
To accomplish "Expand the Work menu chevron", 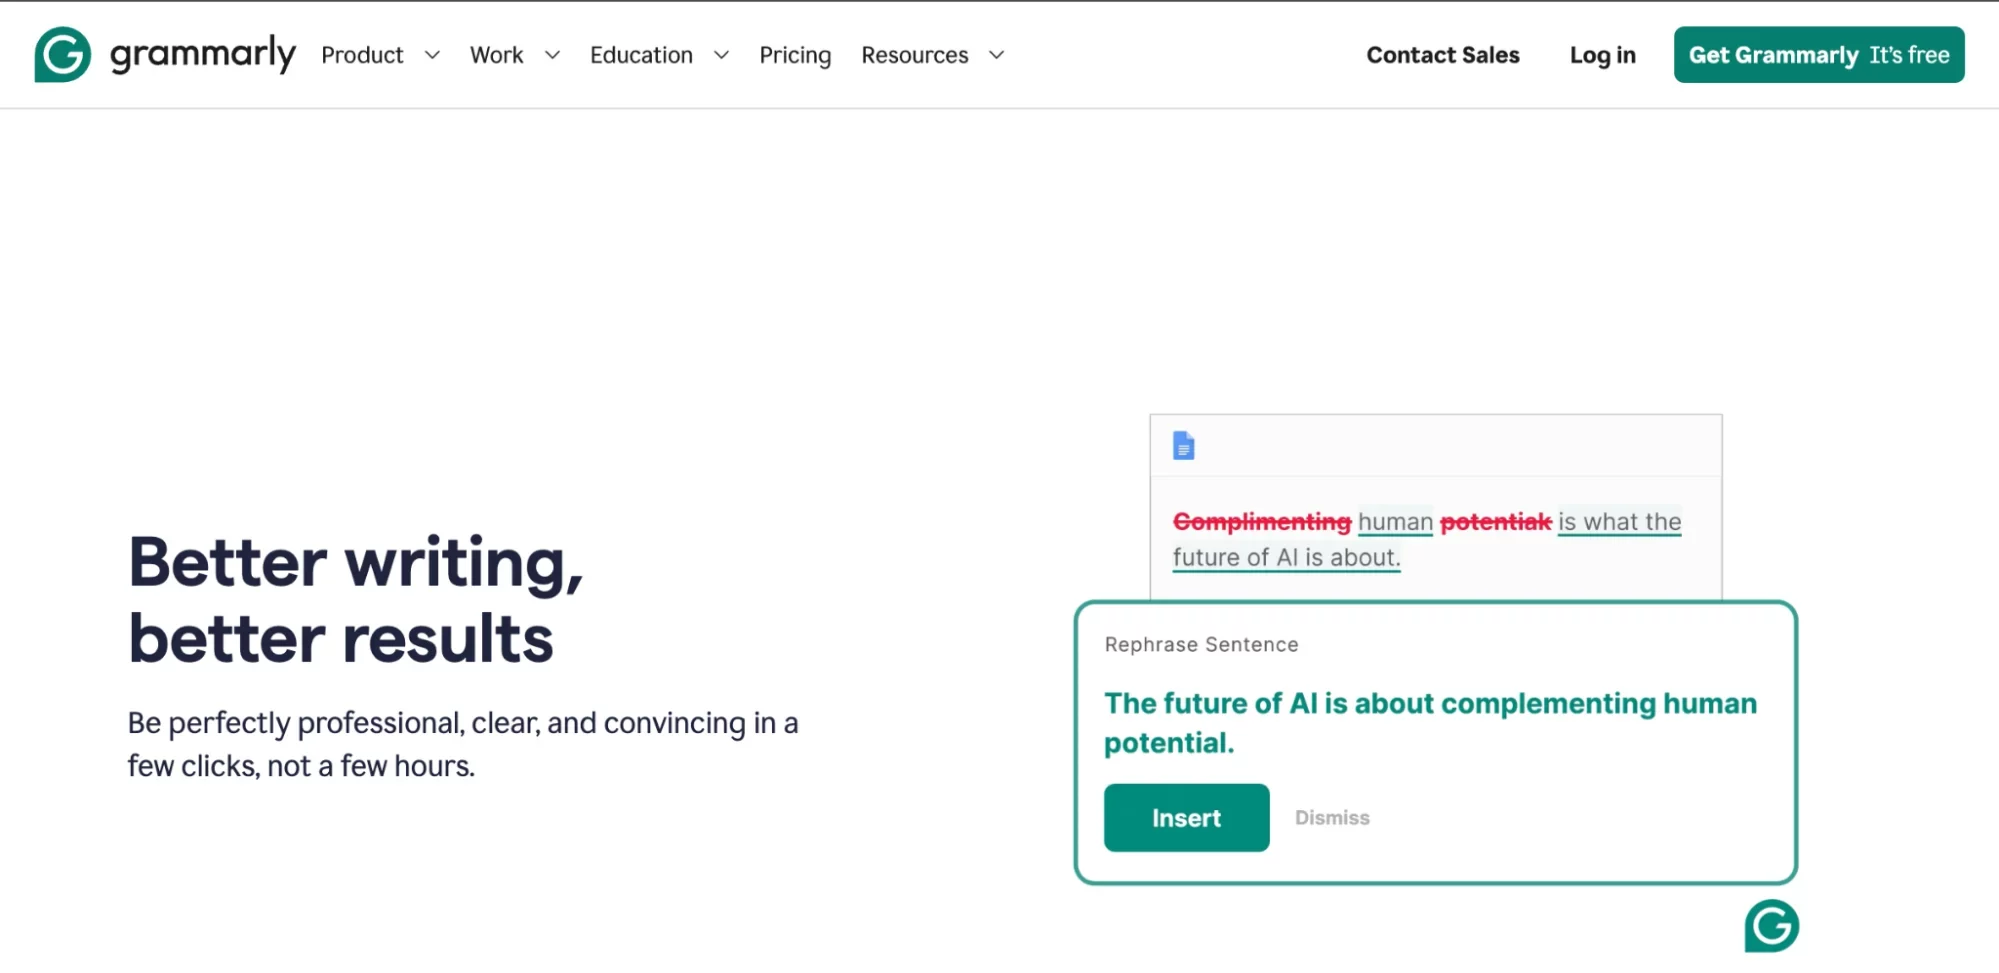I will pyautogui.click(x=552, y=56).
